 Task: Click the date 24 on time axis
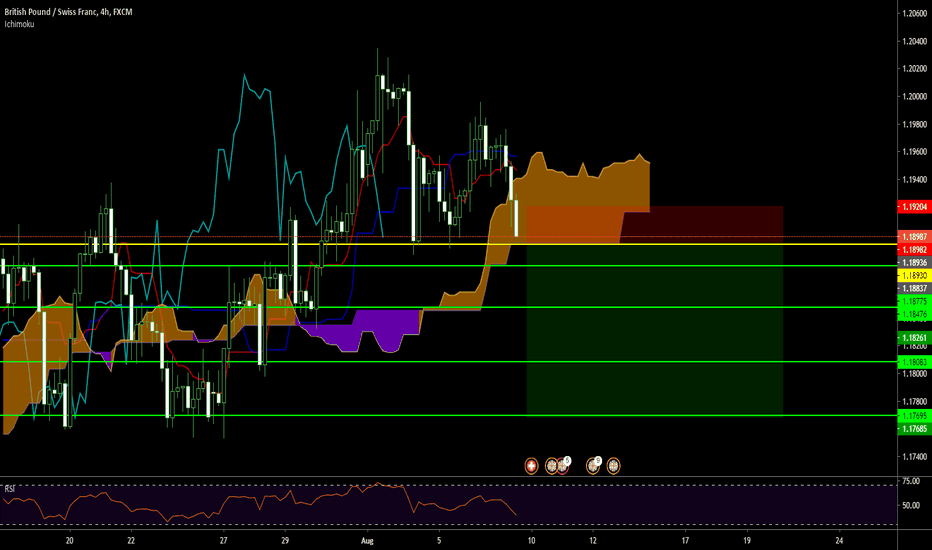[839, 540]
